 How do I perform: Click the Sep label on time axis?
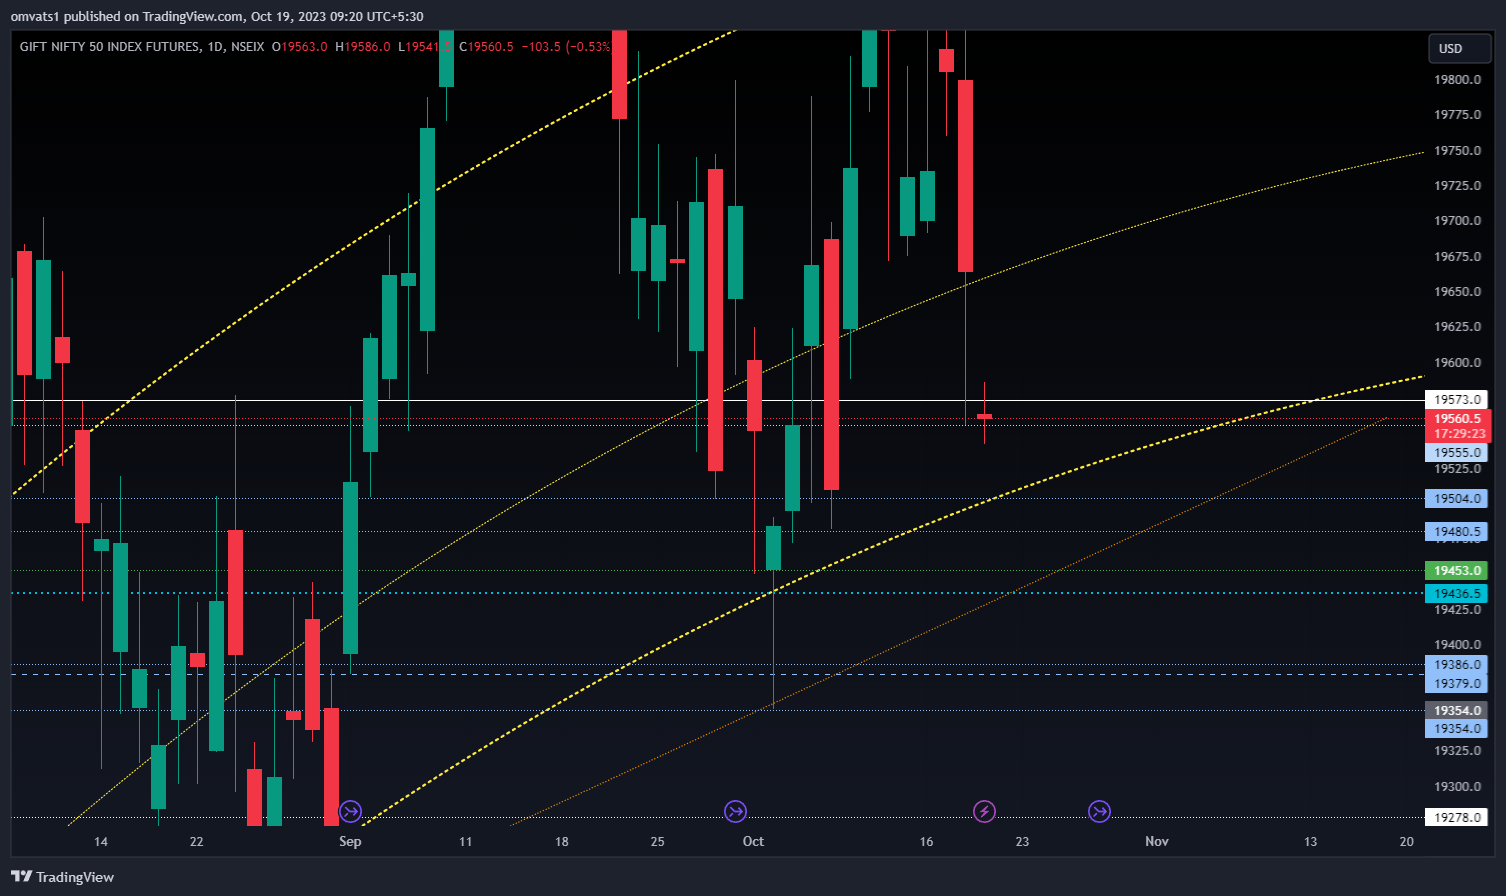click(x=350, y=842)
